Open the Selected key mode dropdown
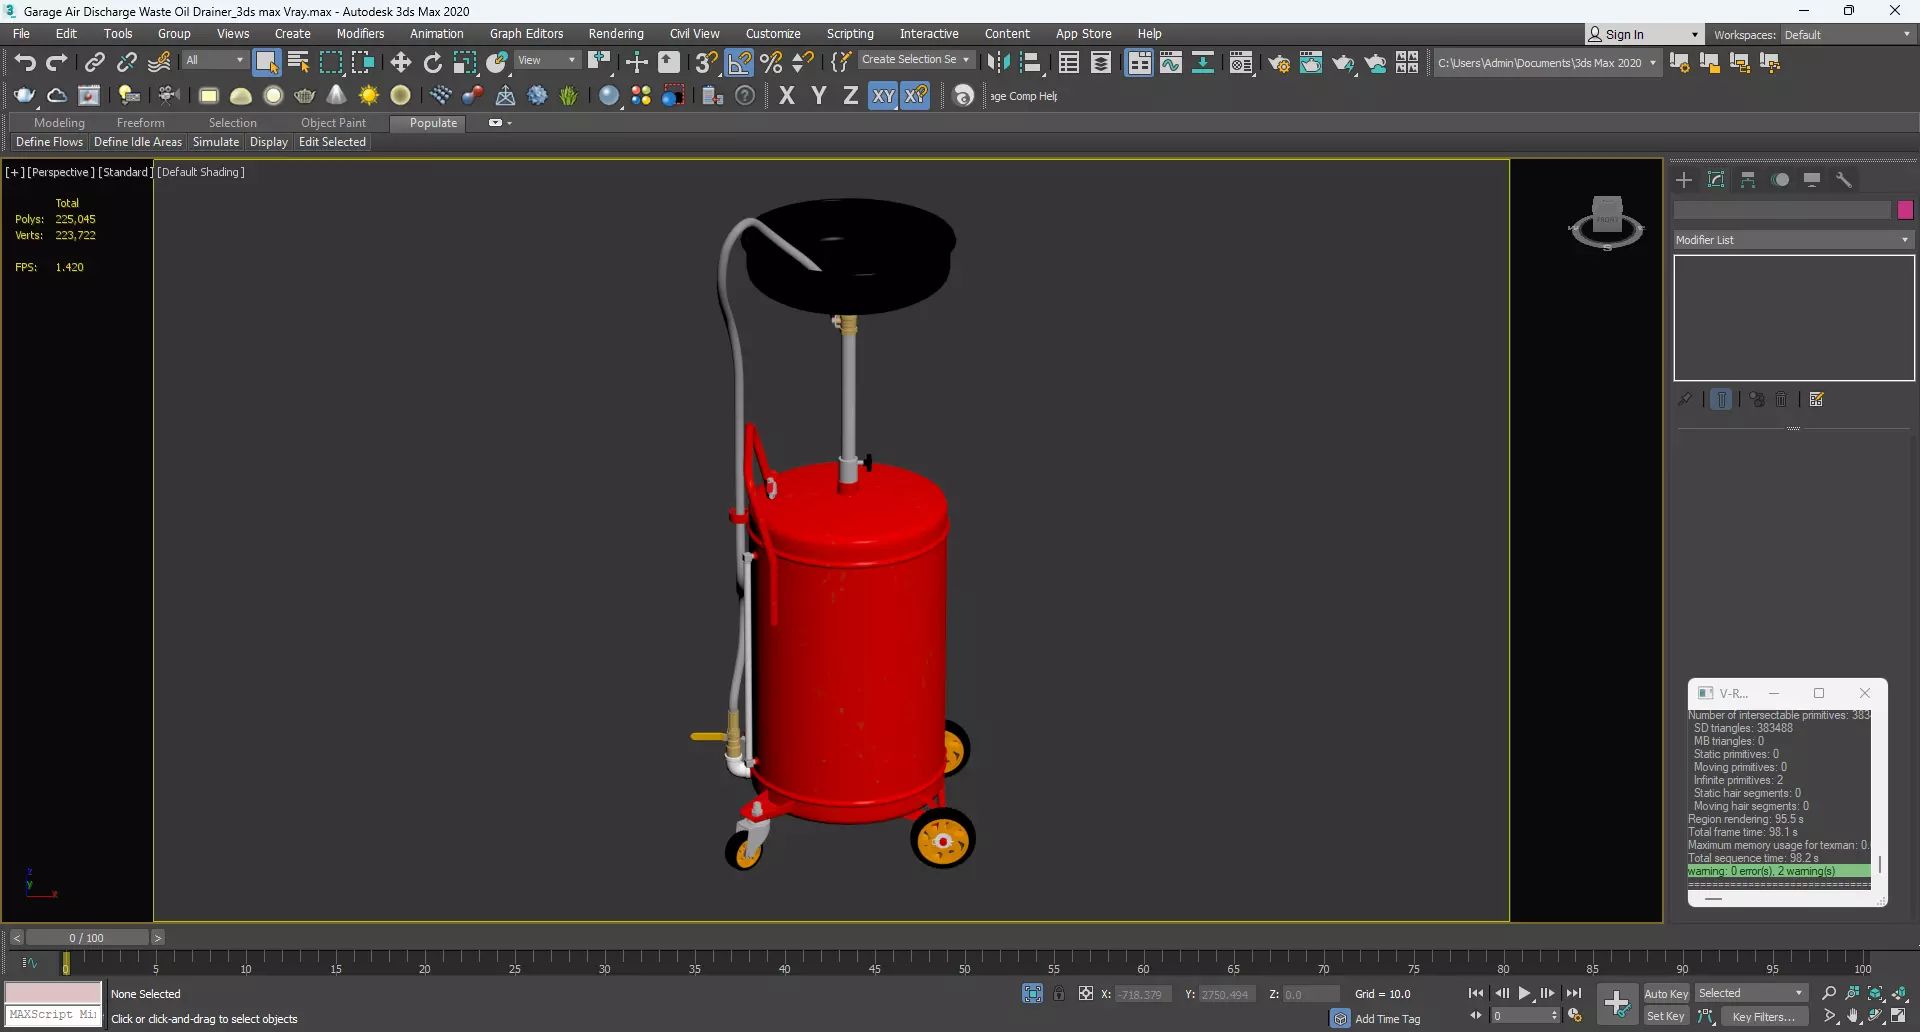The width and height of the screenshot is (1920, 1032). [1751, 993]
